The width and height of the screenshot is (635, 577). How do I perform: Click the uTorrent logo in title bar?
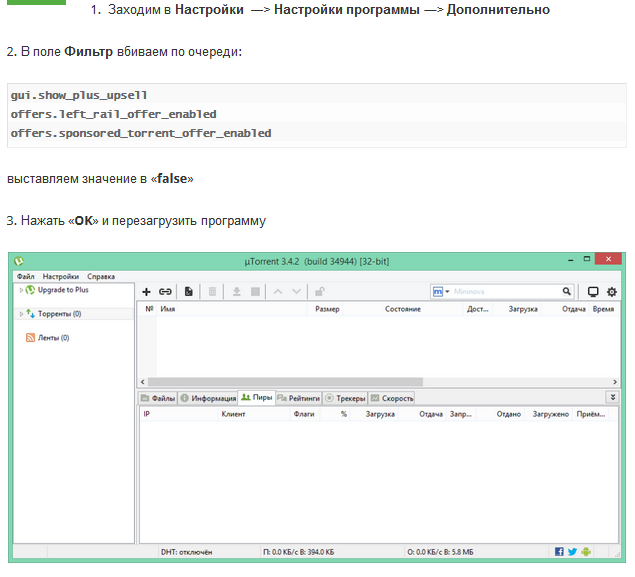[x=19, y=261]
